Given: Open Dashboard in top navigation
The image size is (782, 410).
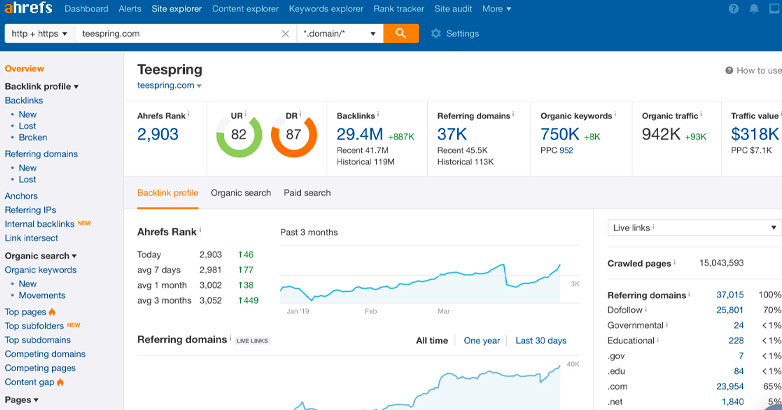Looking at the screenshot, I should click(86, 8).
